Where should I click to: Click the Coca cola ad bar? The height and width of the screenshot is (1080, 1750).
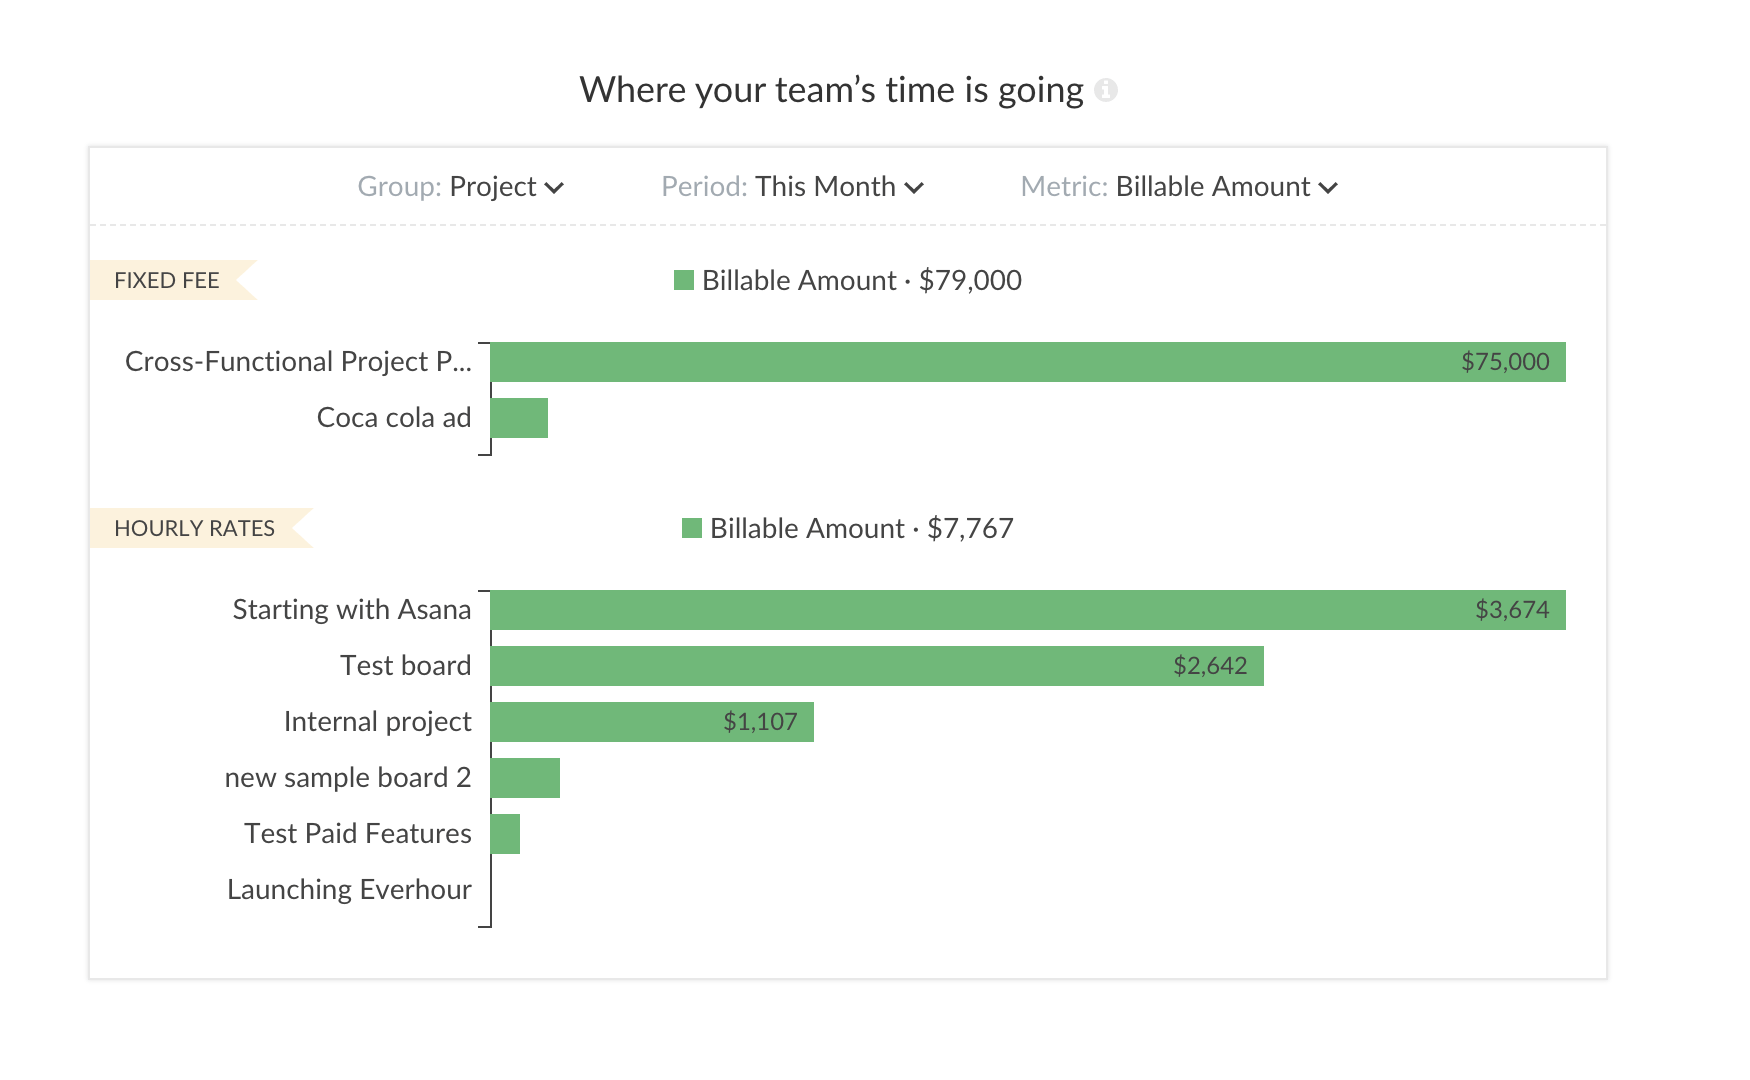click(x=519, y=418)
